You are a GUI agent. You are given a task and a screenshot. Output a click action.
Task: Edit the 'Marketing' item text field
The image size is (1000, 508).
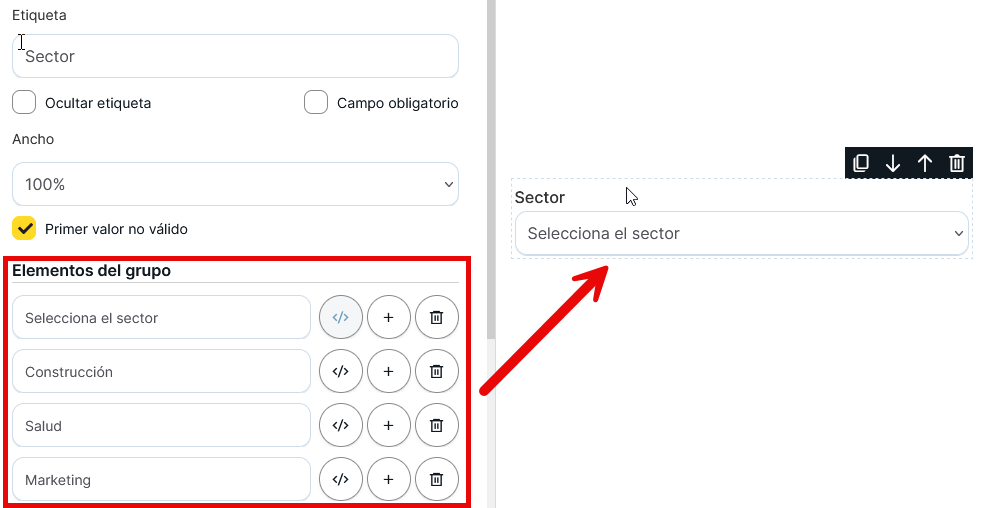point(161,479)
